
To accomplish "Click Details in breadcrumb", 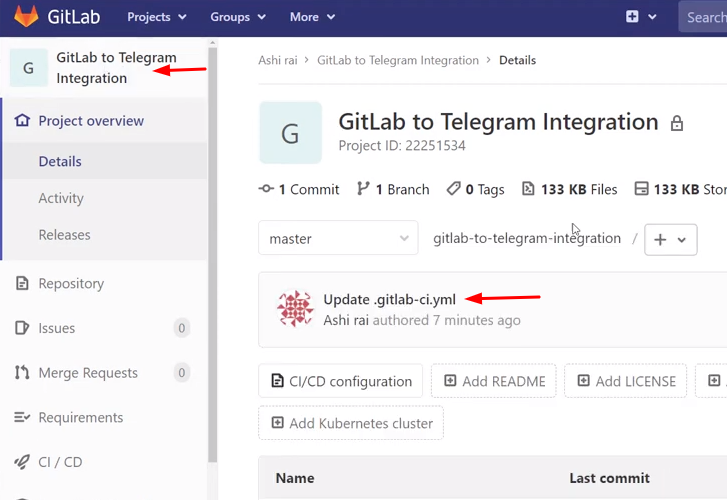I will tap(517, 60).
